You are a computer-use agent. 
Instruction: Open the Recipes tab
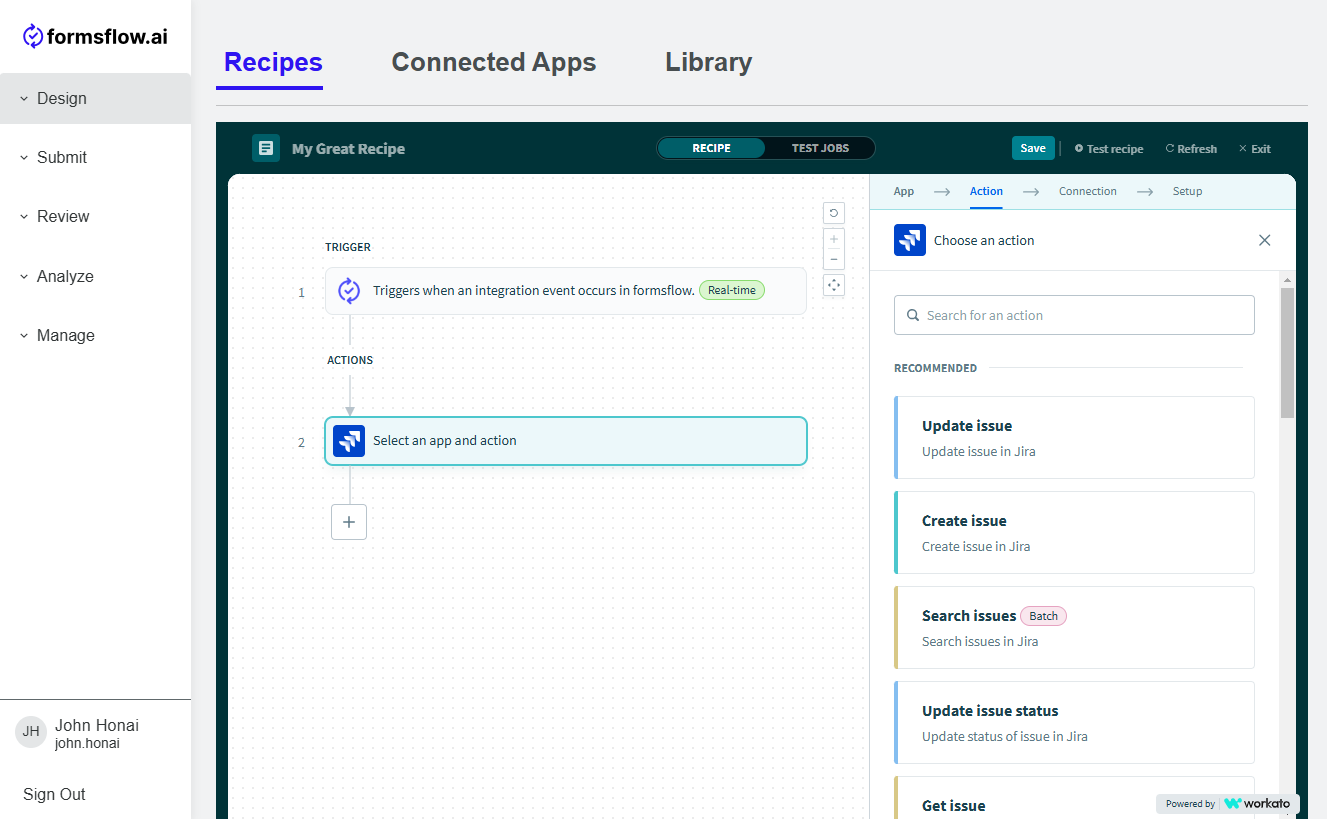pyautogui.click(x=273, y=62)
